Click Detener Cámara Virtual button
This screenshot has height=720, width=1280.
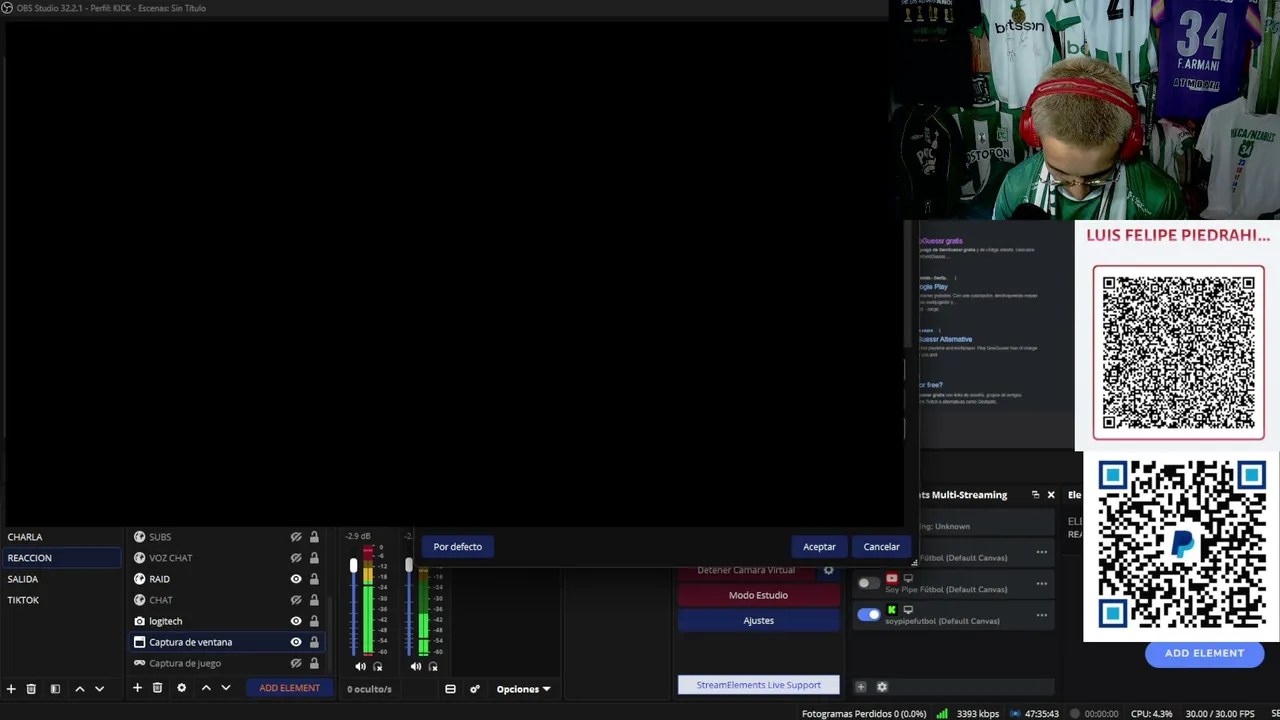tap(746, 571)
